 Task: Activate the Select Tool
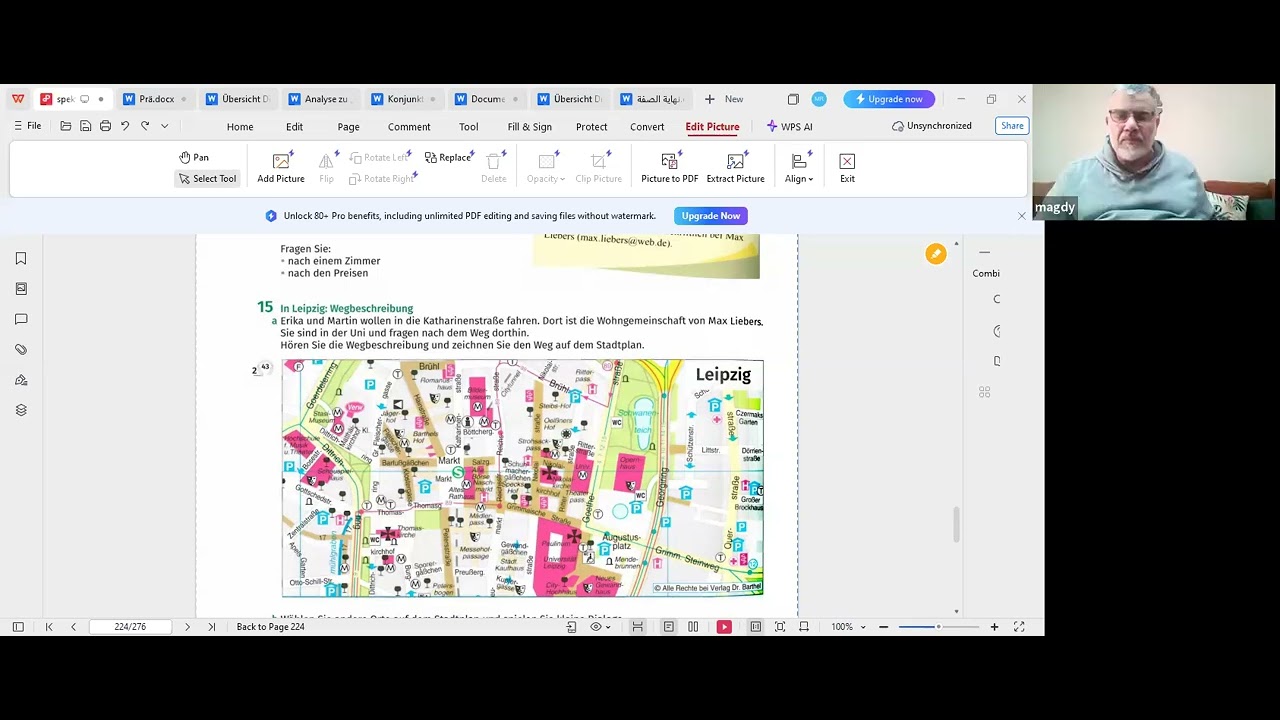[207, 178]
